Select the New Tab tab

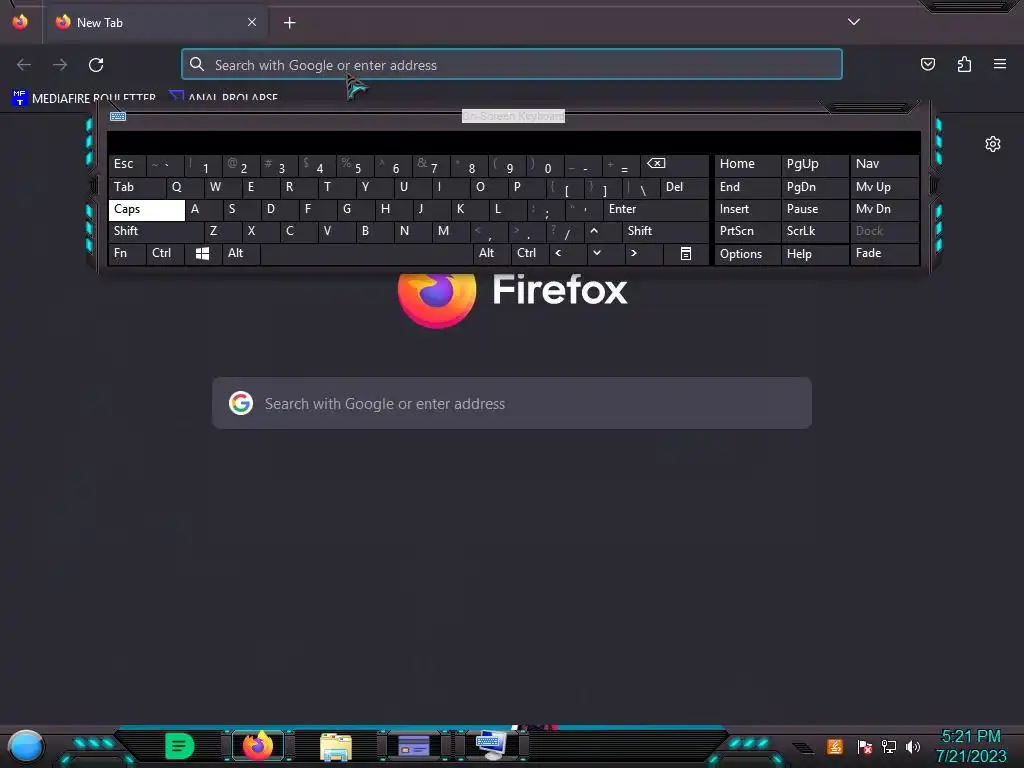point(155,22)
